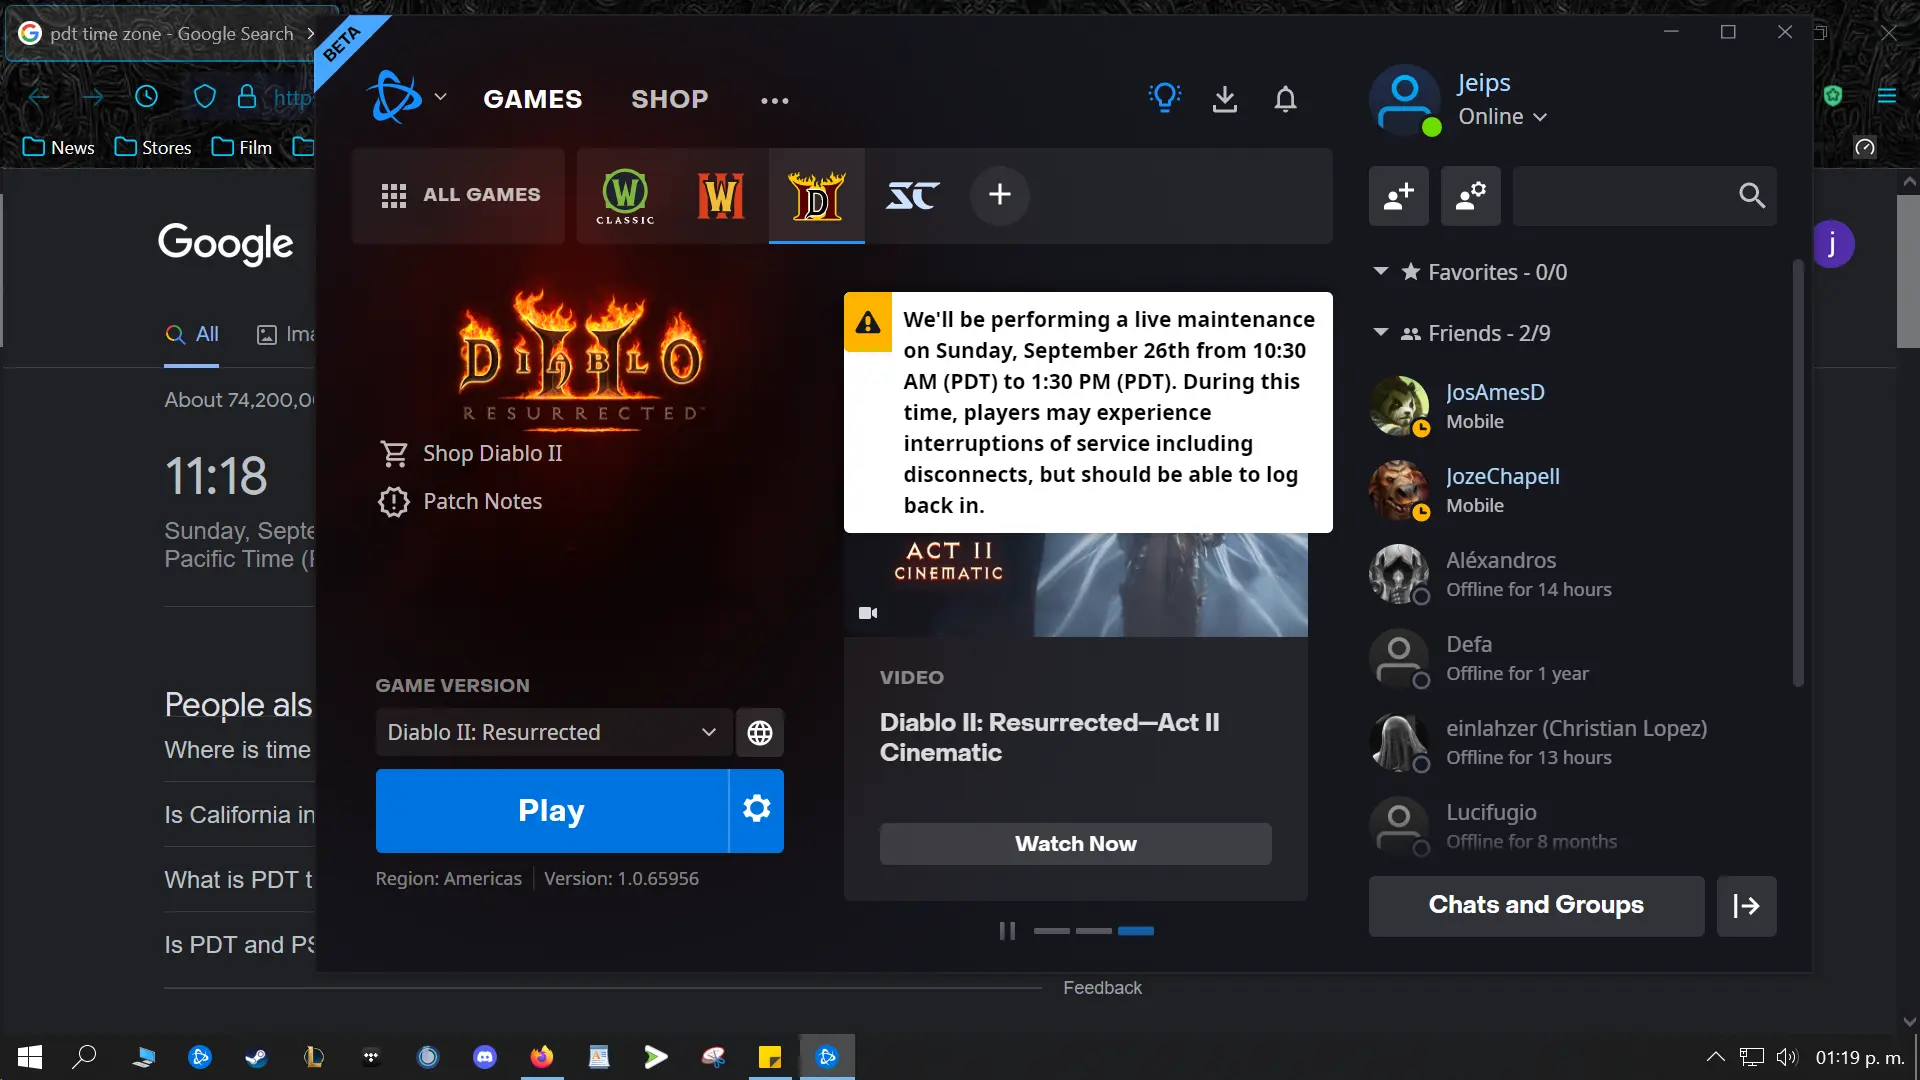Click the friends search magnifier icon
Image resolution: width=1920 pixels, height=1080 pixels.
[x=1751, y=196]
